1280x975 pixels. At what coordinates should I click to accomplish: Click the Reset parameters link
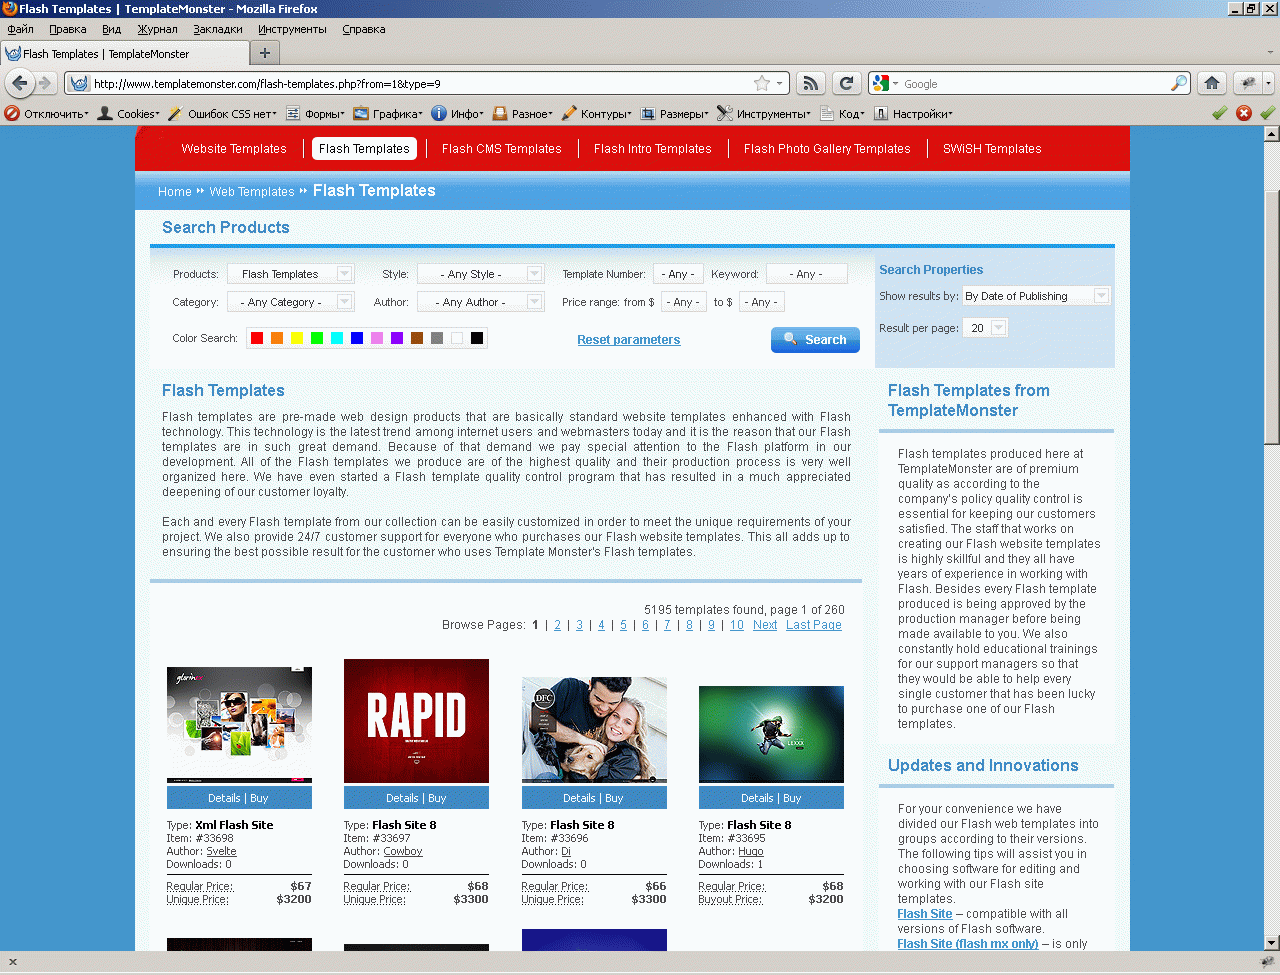[628, 340]
